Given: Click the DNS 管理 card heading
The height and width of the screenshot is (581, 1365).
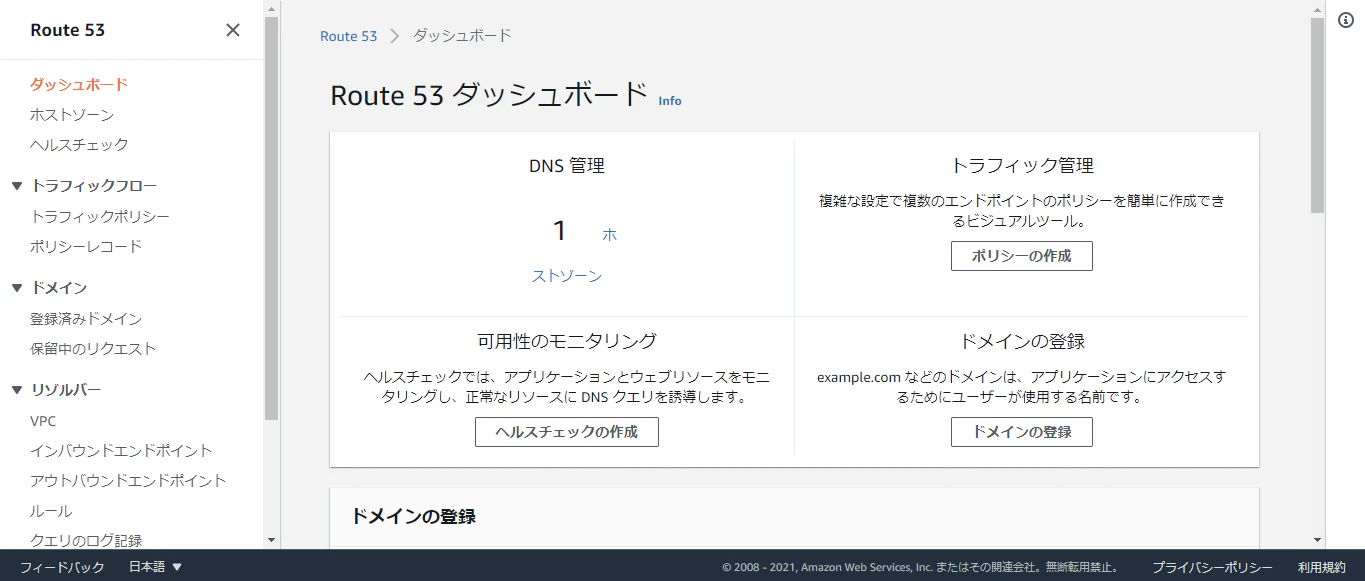Looking at the screenshot, I should (567, 166).
